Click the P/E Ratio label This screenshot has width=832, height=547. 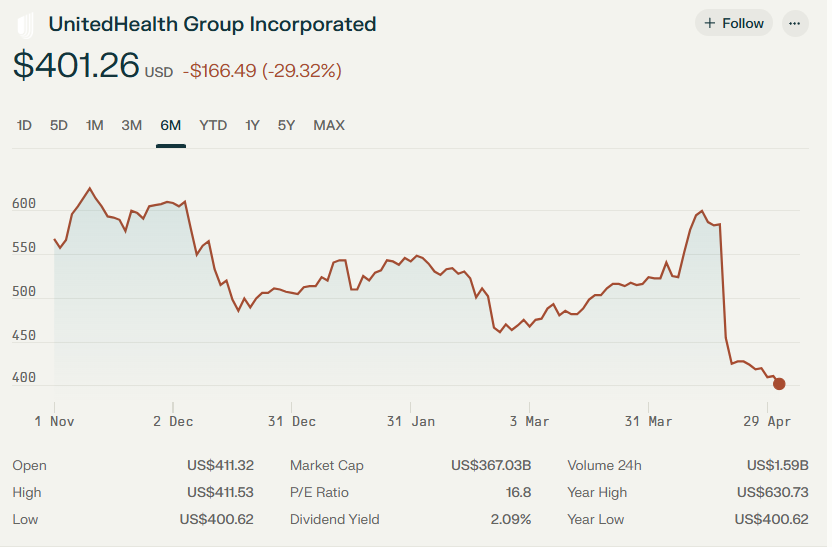pos(319,492)
